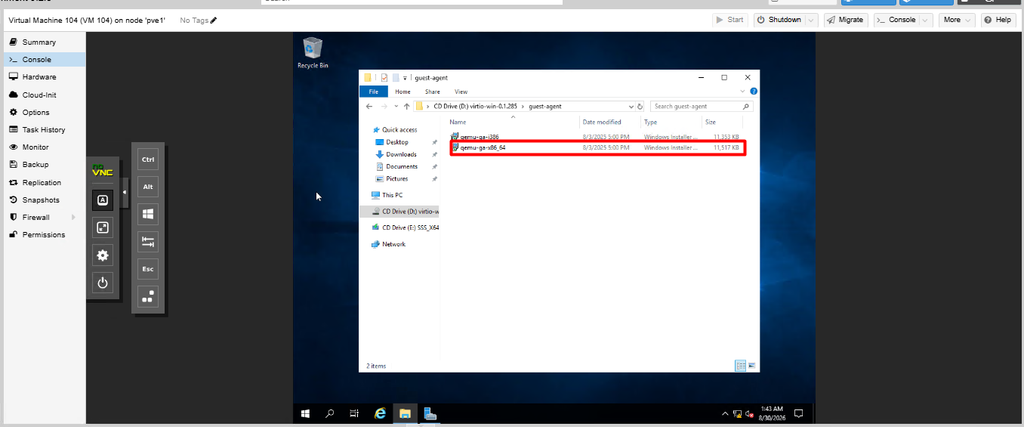Click the Shutdown button

779,20
